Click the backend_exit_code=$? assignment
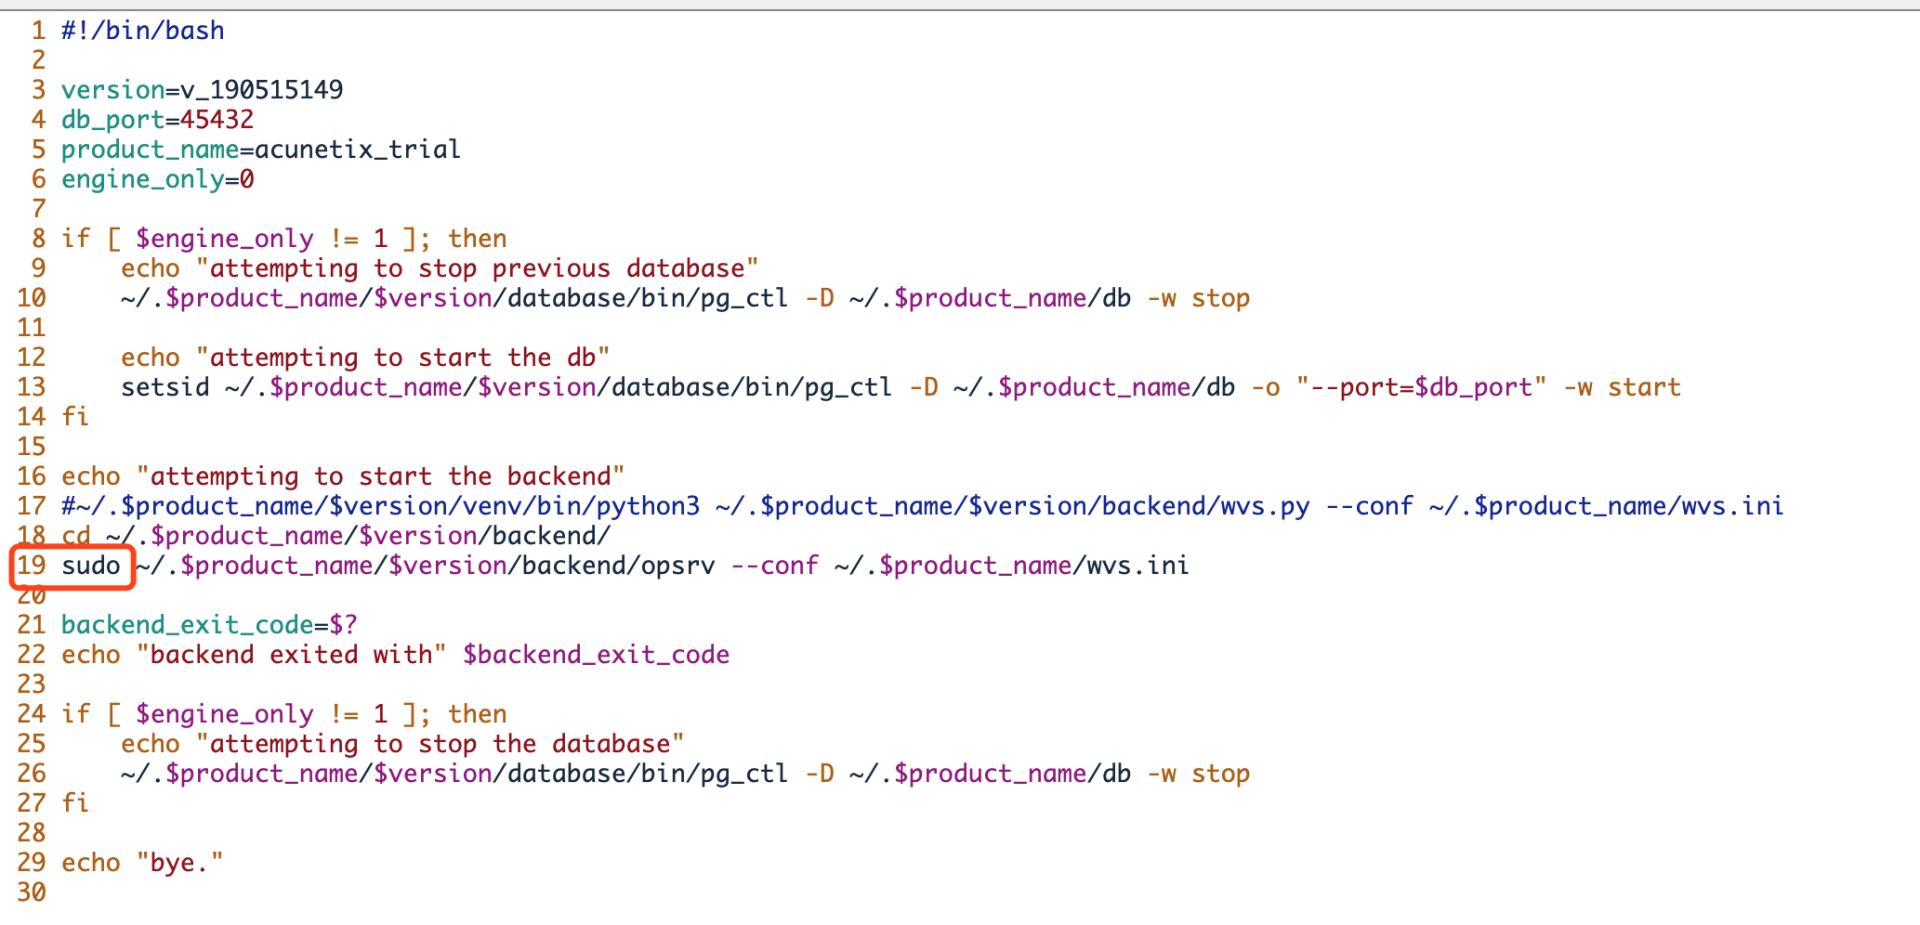The width and height of the screenshot is (1920, 925). pos(209,625)
